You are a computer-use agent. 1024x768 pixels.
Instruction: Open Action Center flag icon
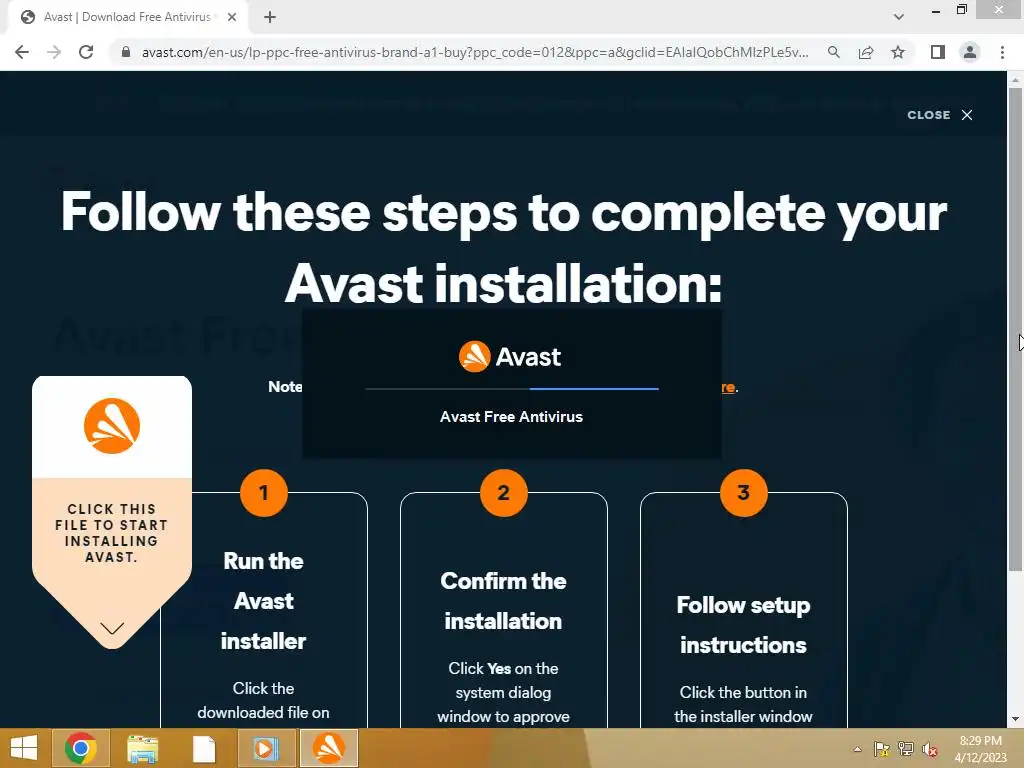point(881,749)
